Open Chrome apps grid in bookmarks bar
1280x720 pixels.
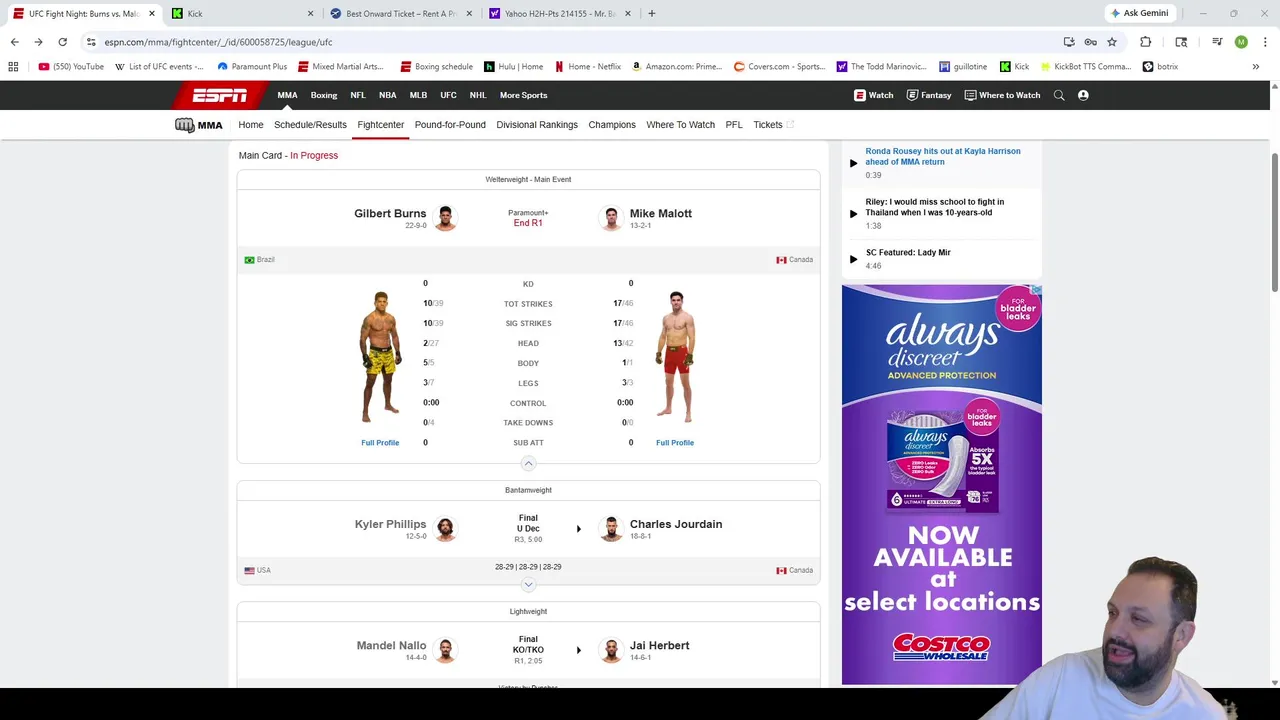click(x=13, y=67)
